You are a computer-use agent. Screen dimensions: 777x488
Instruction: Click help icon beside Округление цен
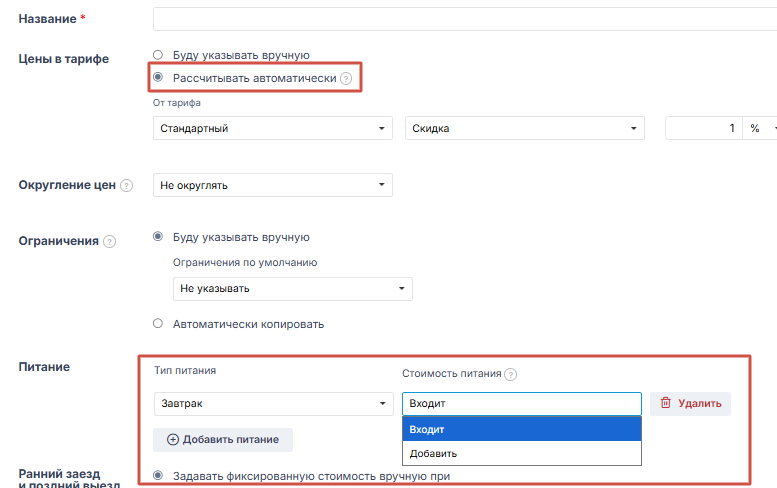126,186
